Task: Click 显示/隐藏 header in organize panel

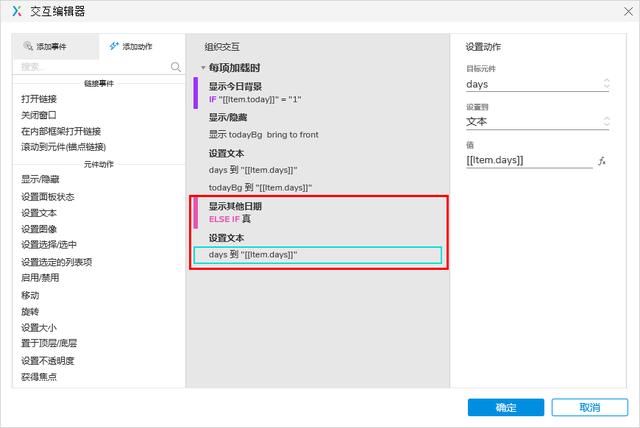Action: pyautogui.click(x=228, y=118)
